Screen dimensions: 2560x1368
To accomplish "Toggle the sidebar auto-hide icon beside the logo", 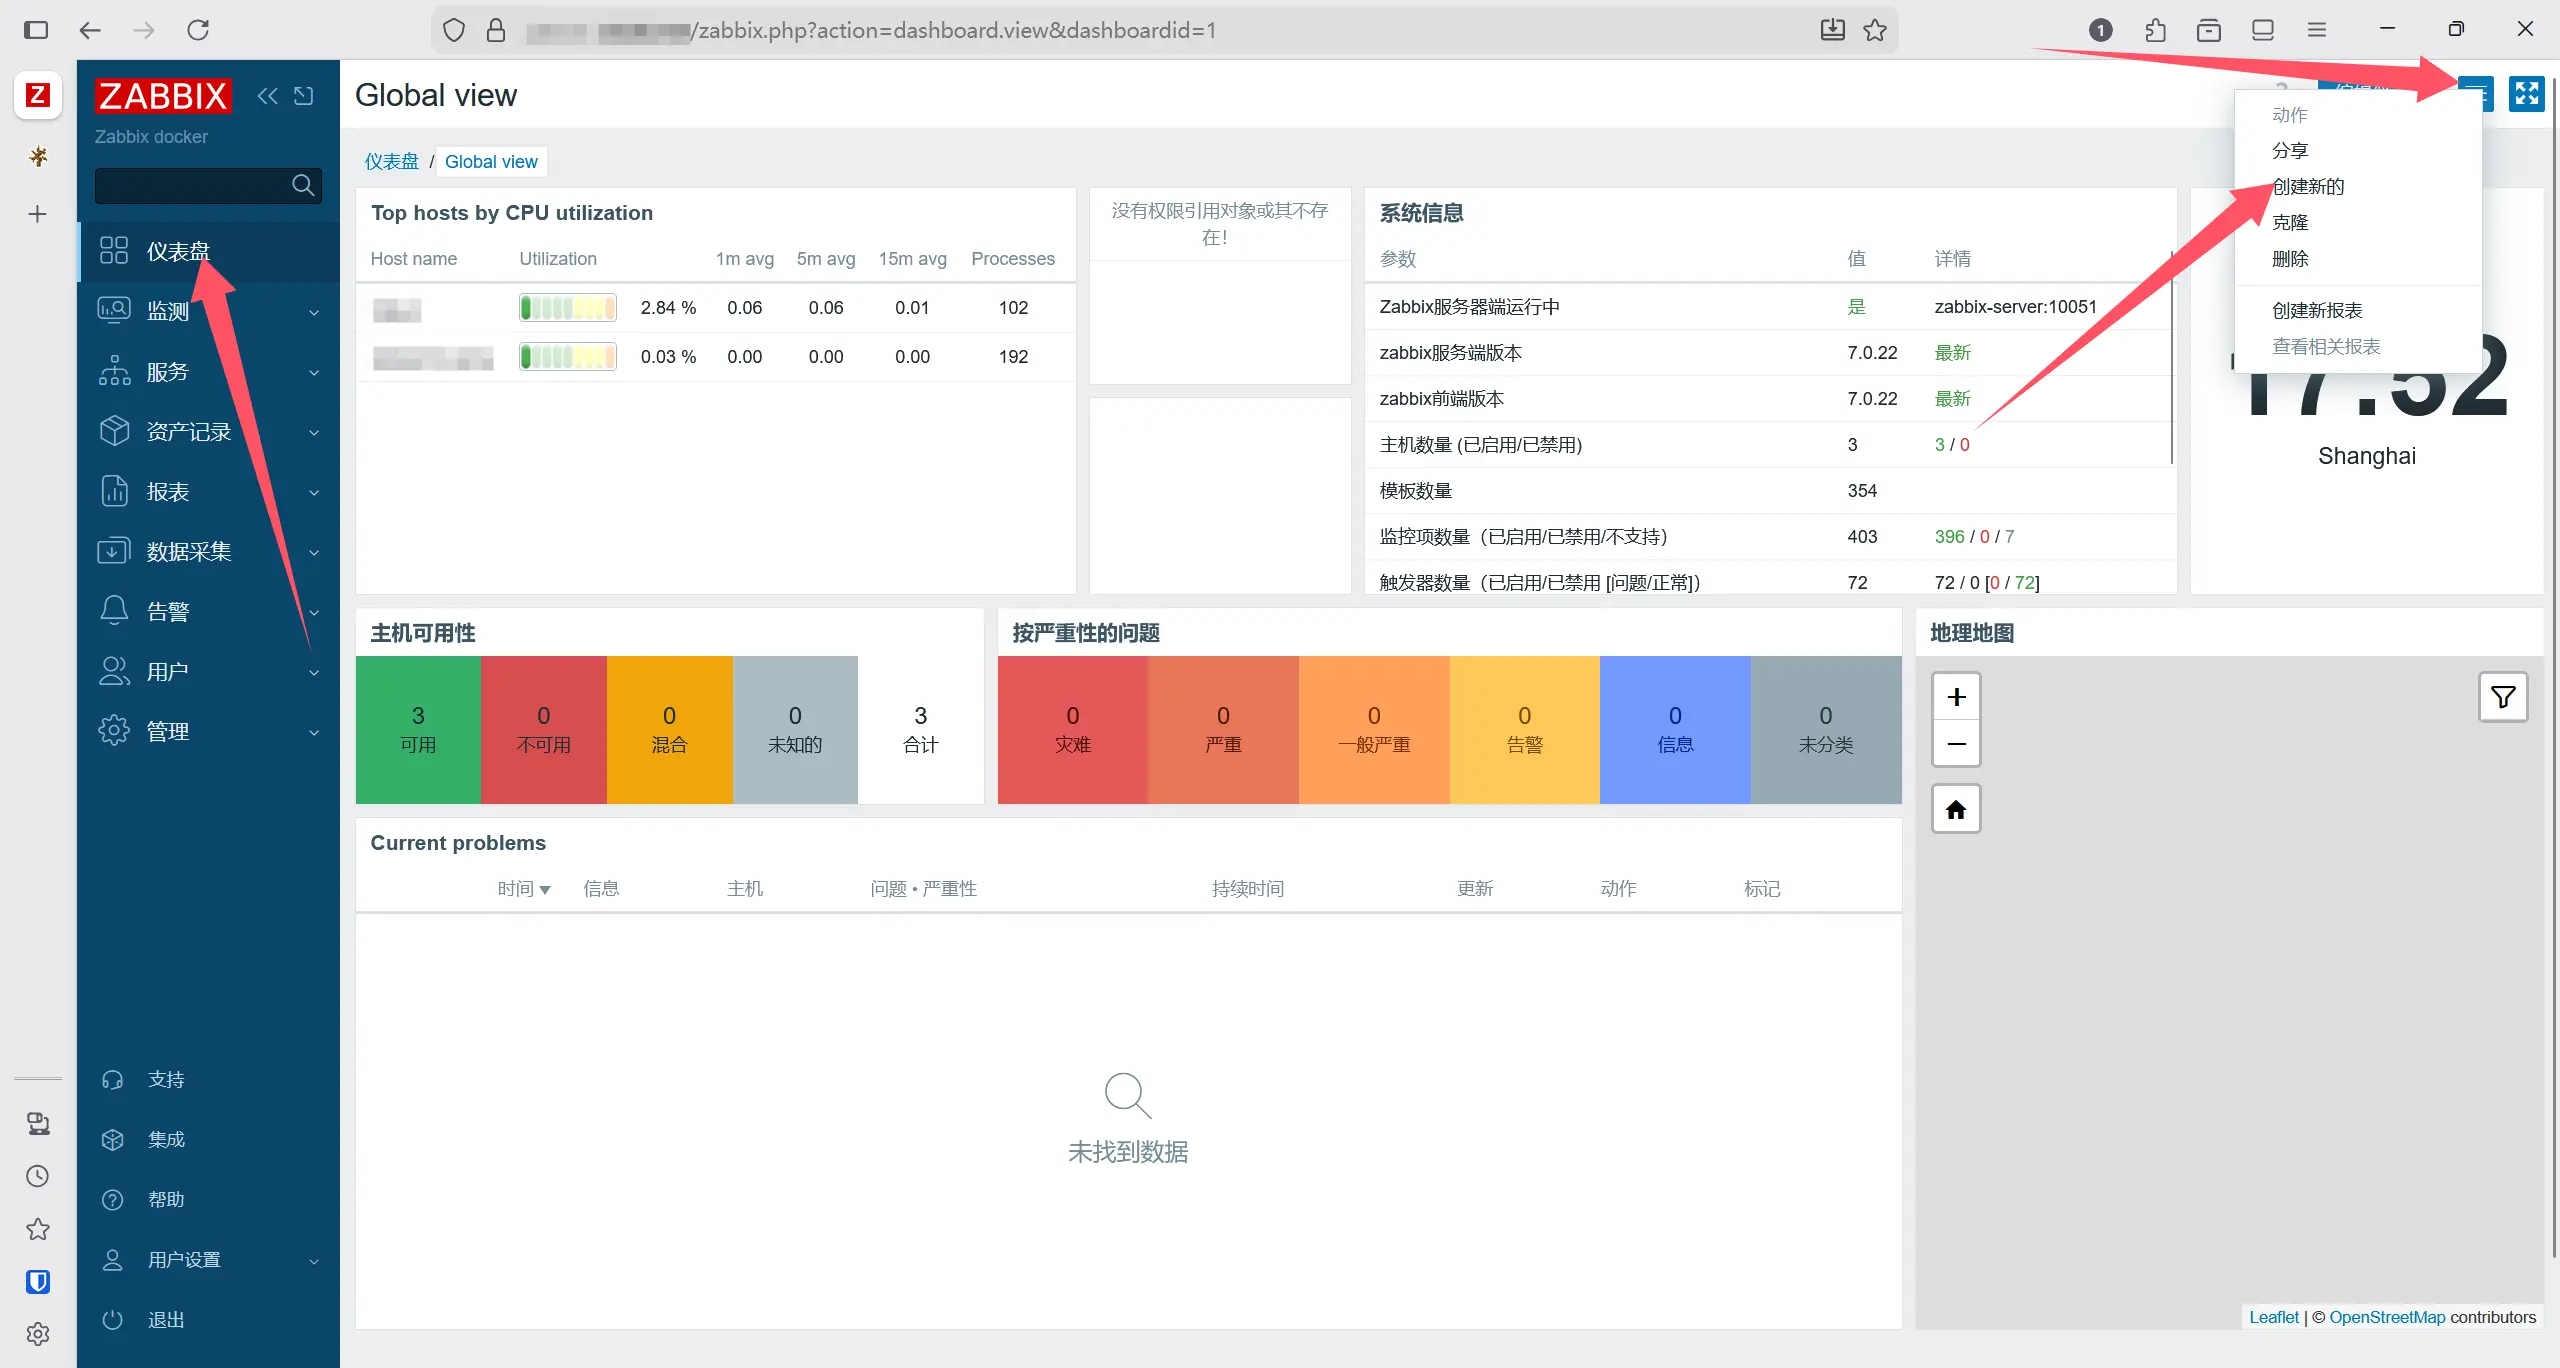I will click(x=303, y=96).
